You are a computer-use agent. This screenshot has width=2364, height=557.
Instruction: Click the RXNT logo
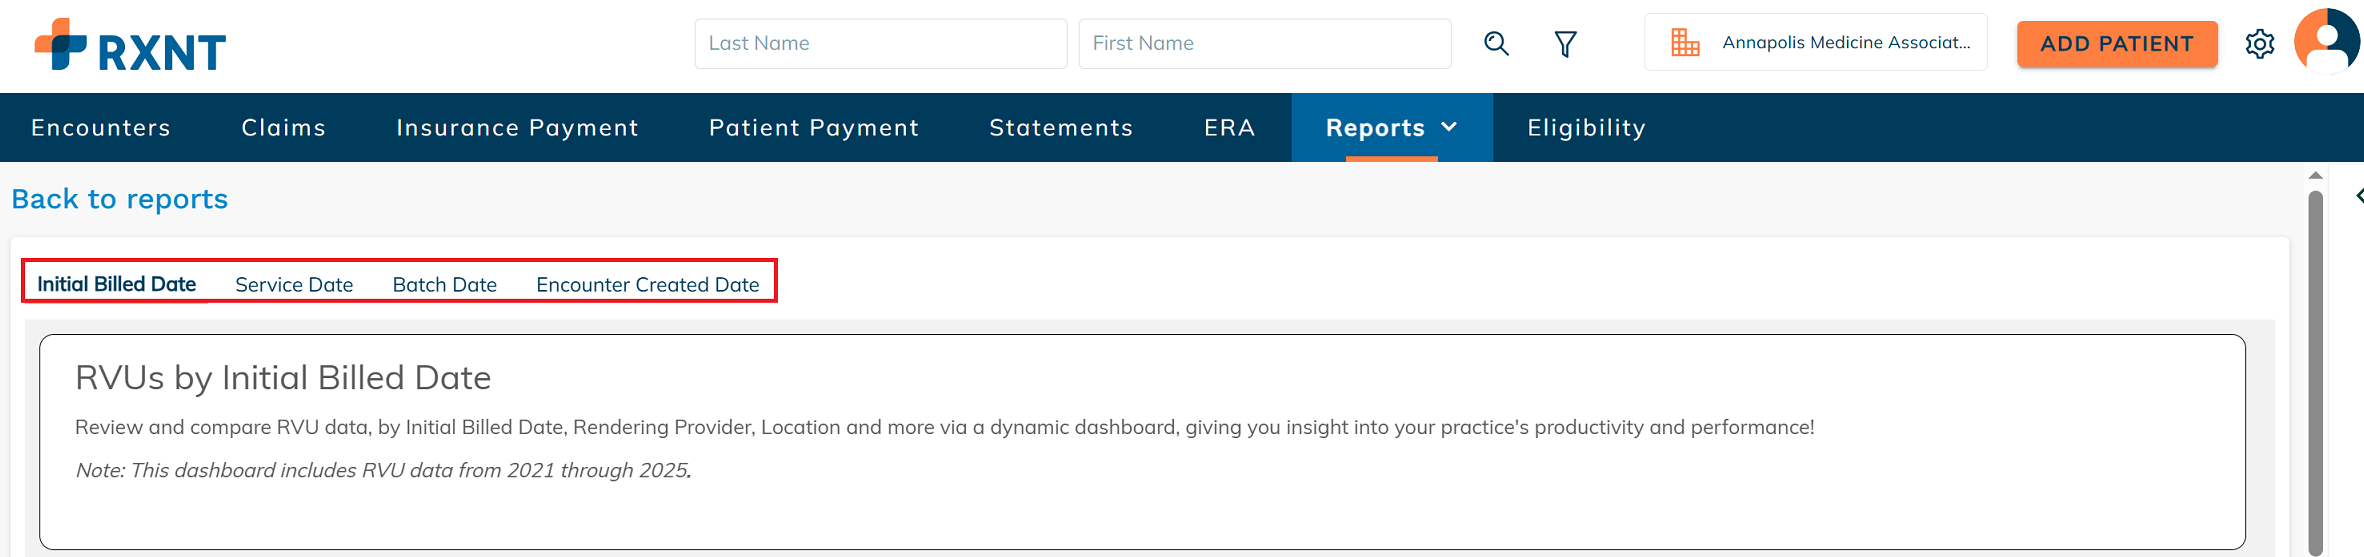point(131,45)
